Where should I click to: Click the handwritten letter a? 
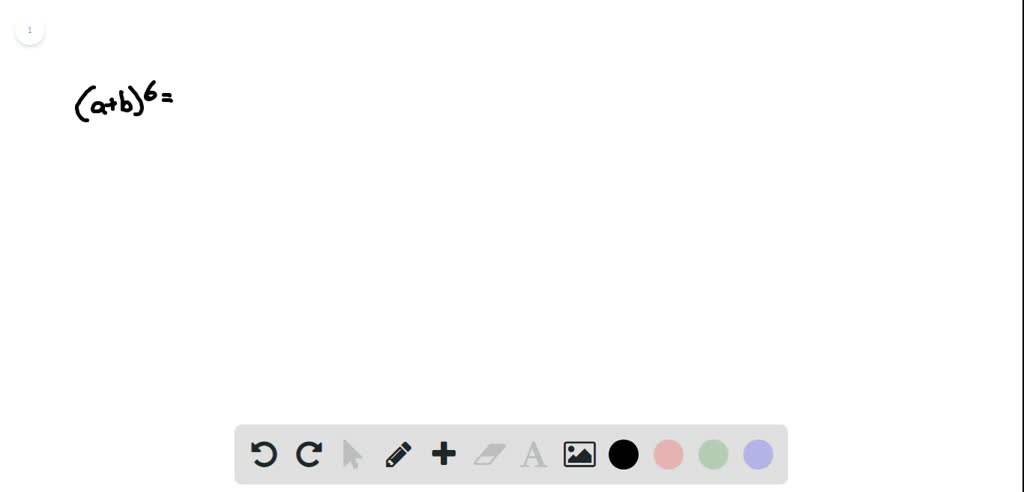[x=98, y=107]
